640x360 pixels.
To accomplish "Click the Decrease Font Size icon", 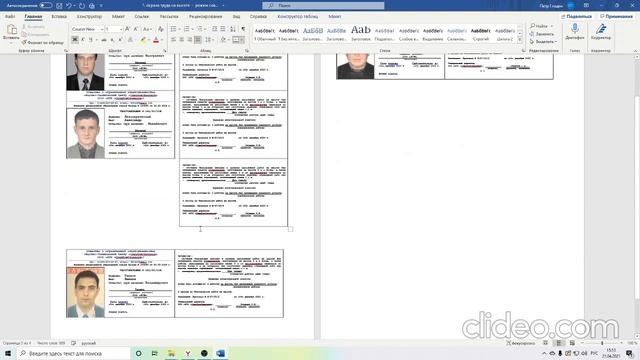I will coord(136,29).
